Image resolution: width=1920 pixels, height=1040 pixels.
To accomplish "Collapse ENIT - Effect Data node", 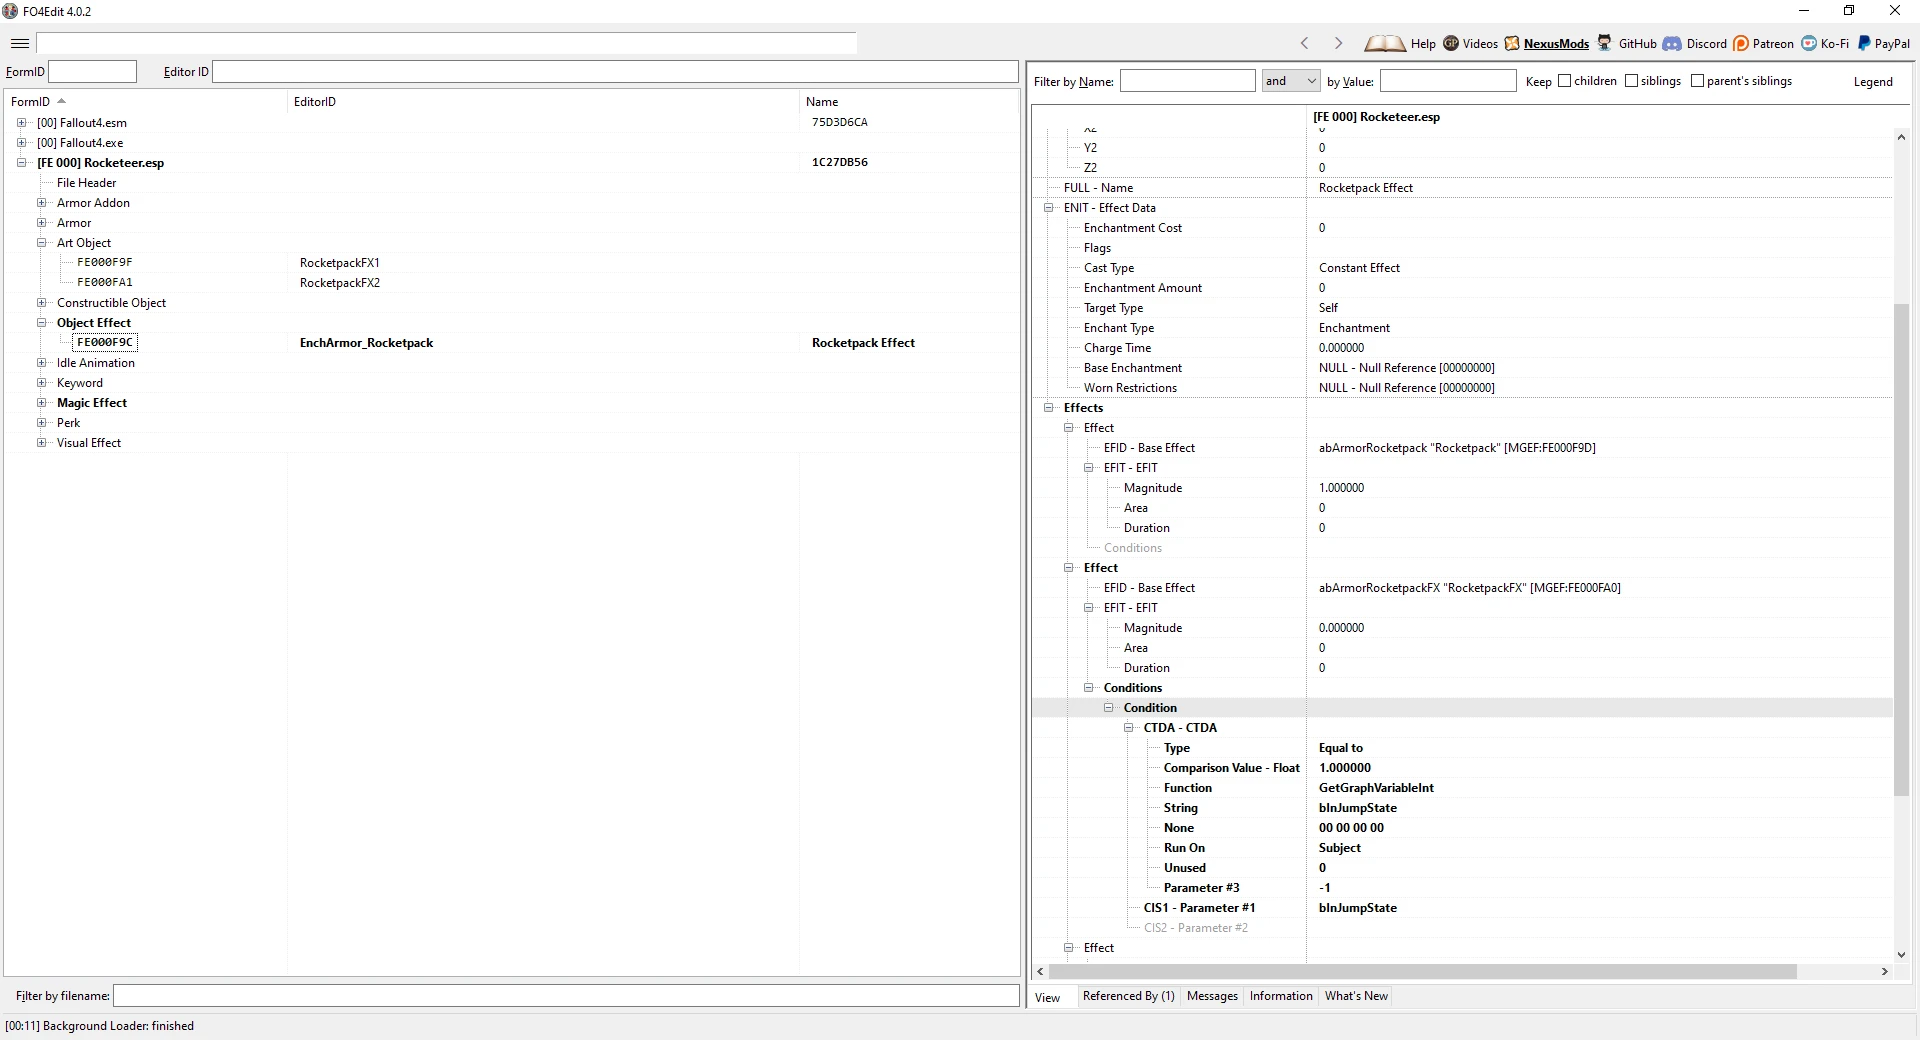I will coord(1049,208).
